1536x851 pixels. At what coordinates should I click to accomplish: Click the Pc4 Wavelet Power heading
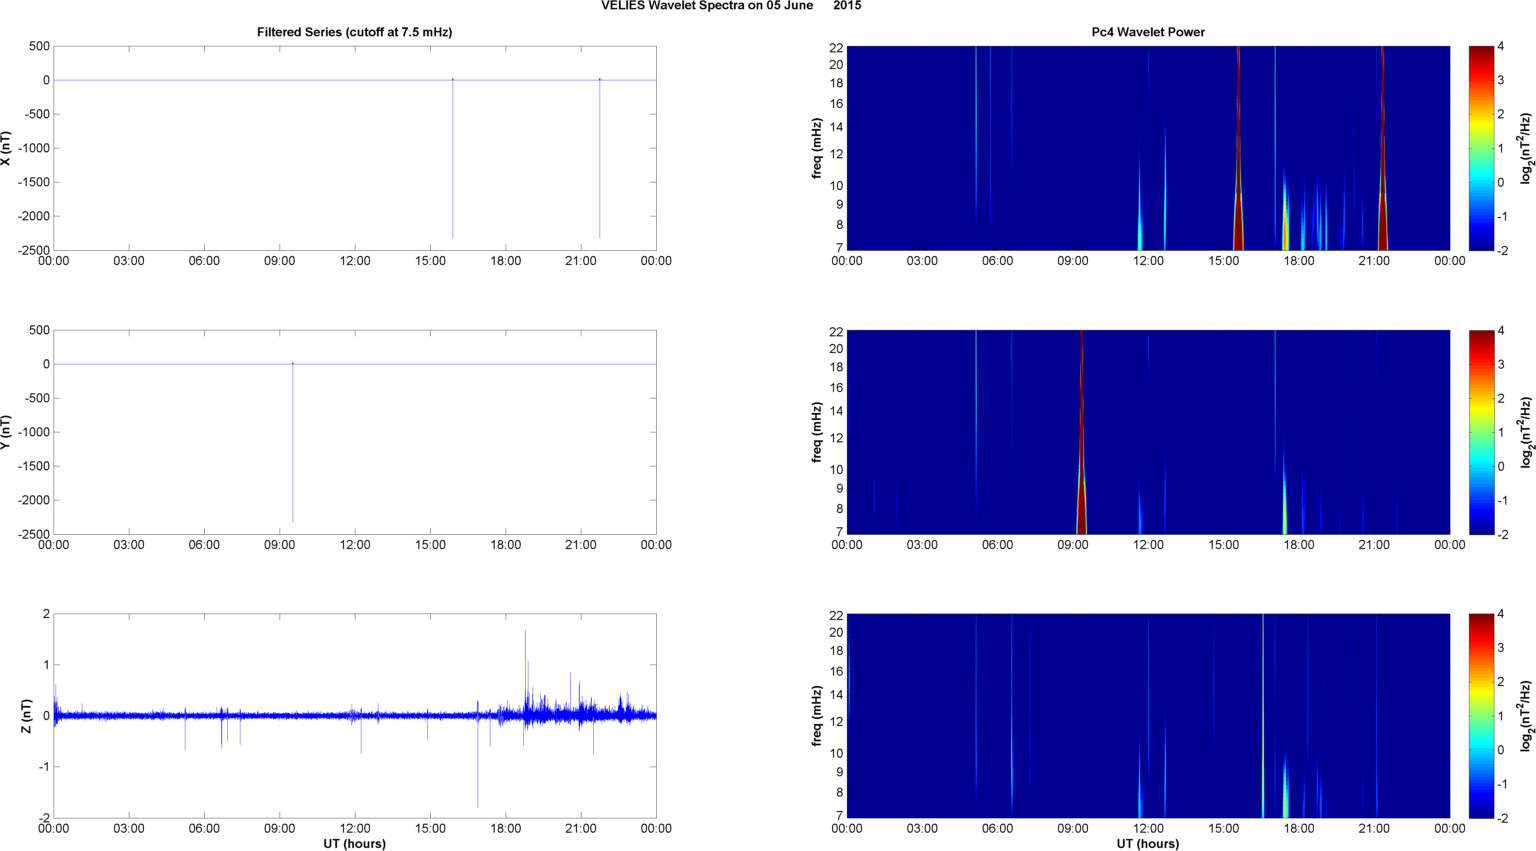coord(1148,32)
